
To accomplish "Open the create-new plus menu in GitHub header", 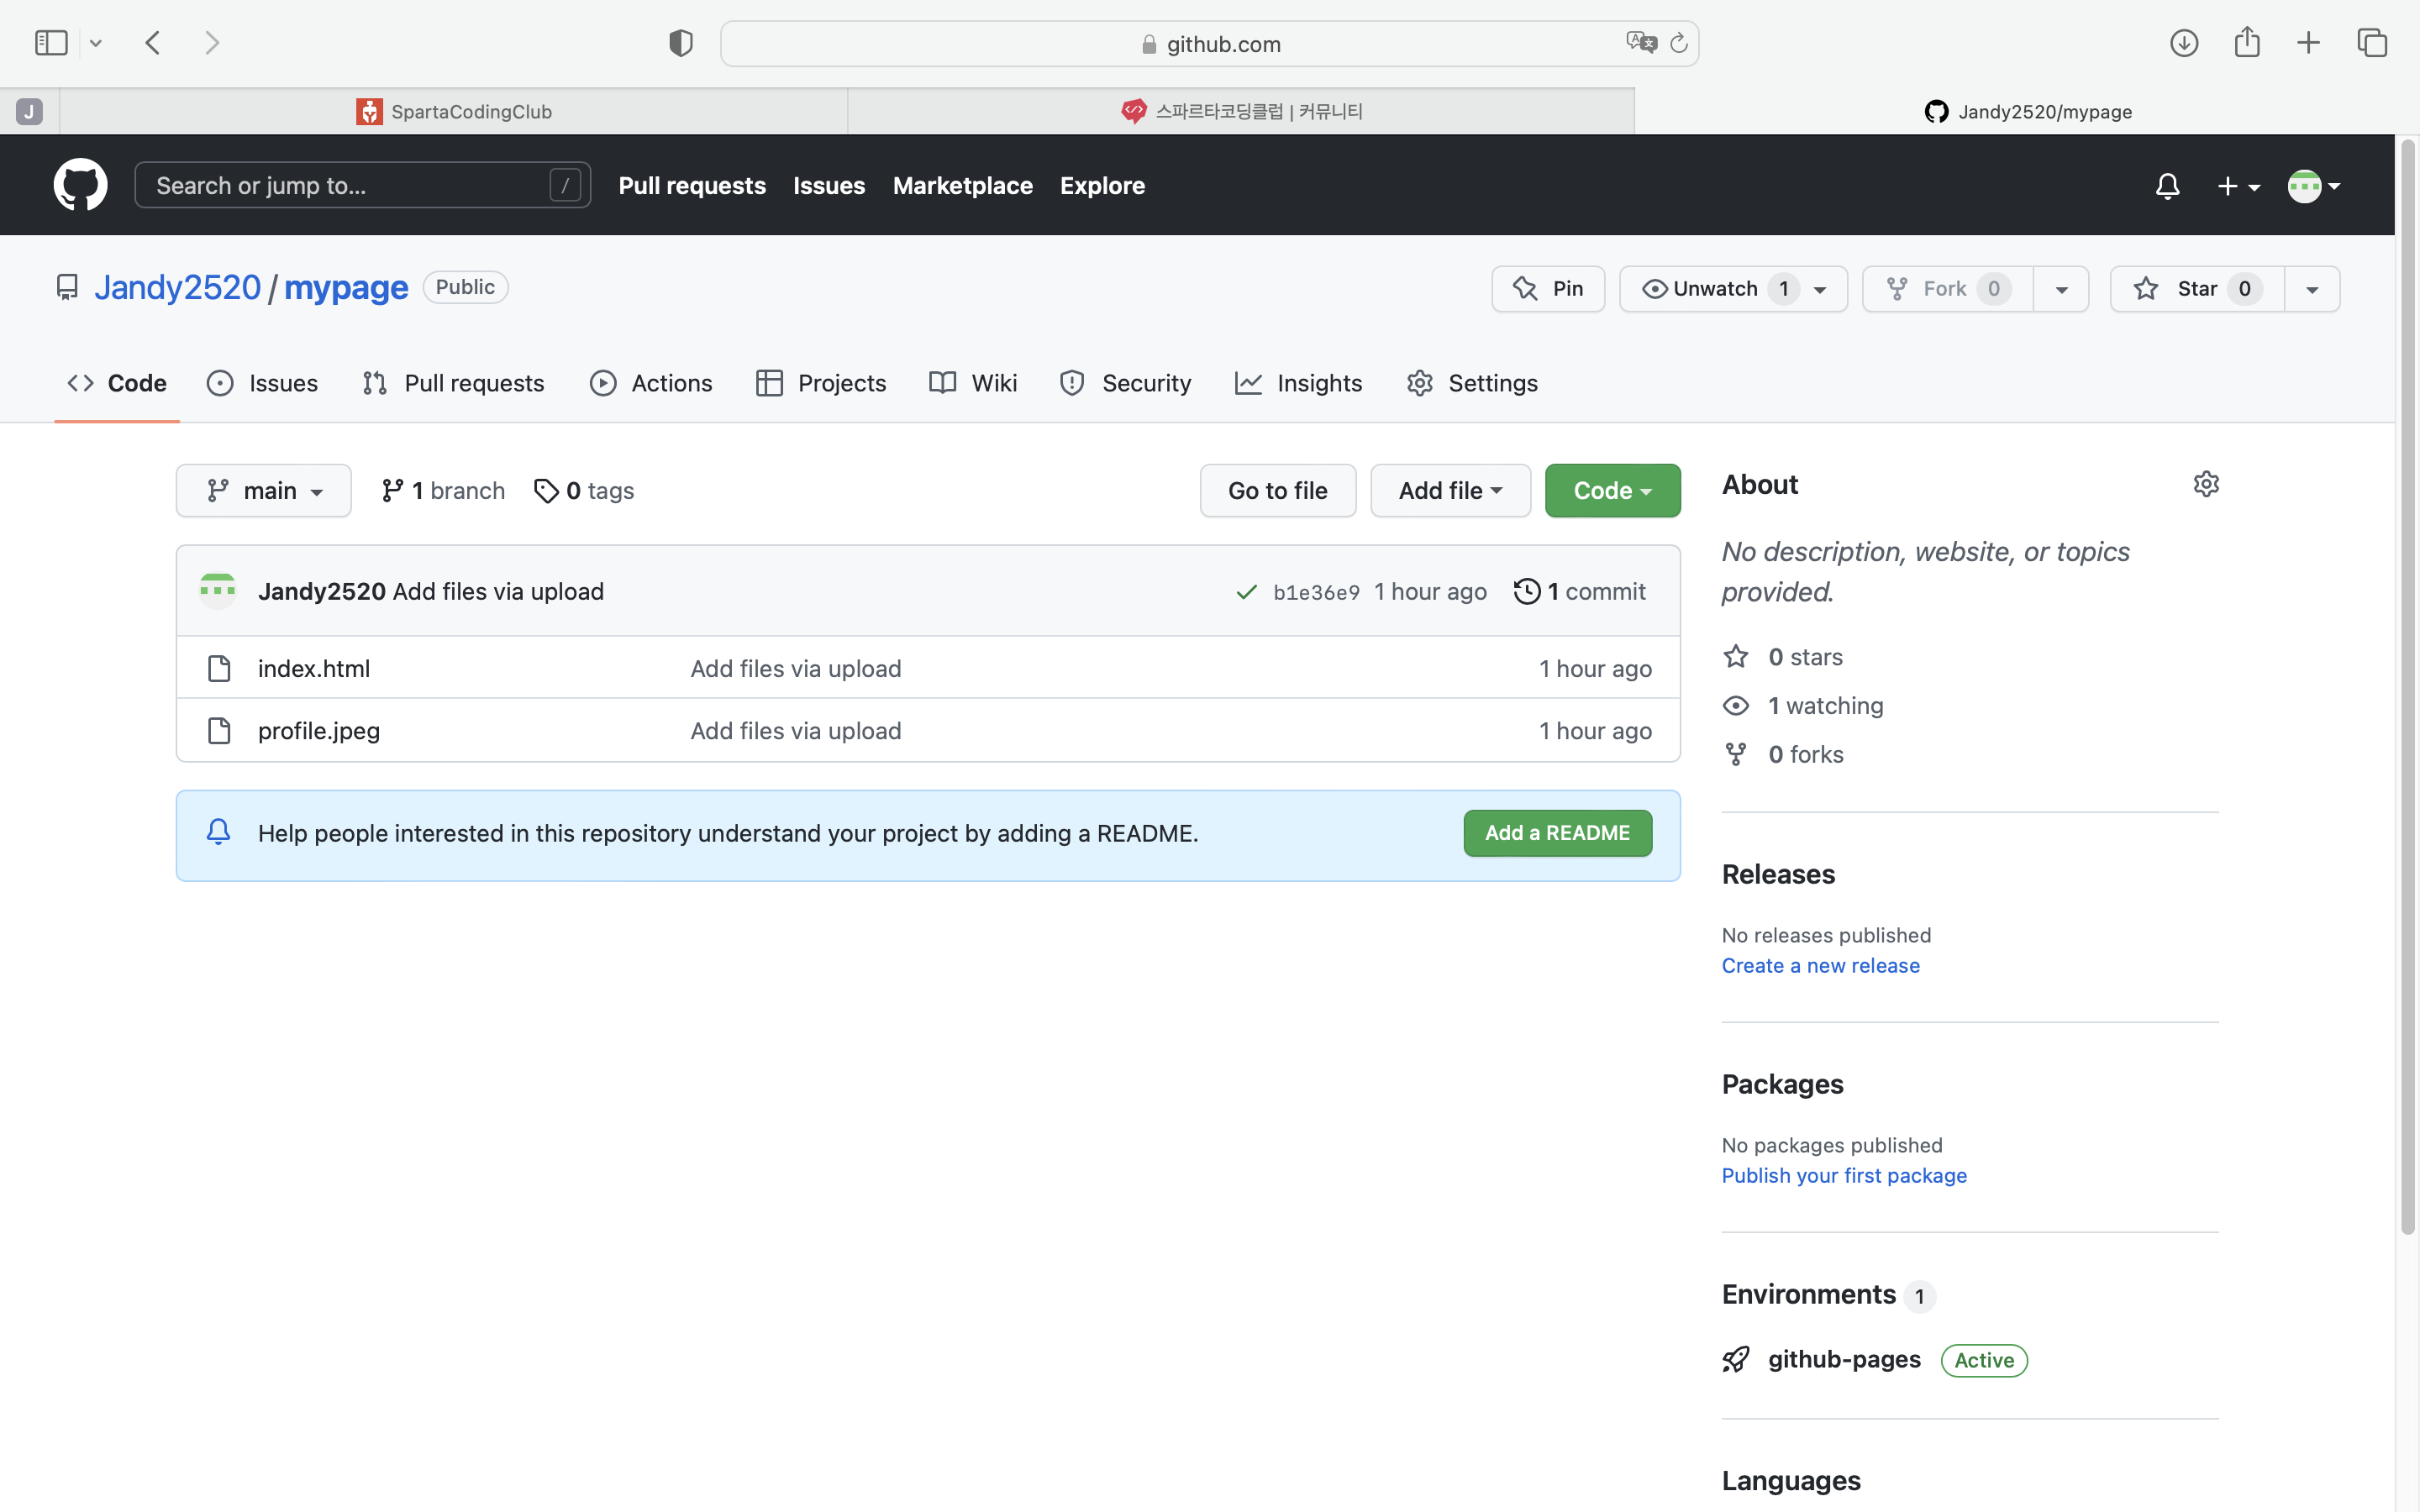I will coord(2238,186).
